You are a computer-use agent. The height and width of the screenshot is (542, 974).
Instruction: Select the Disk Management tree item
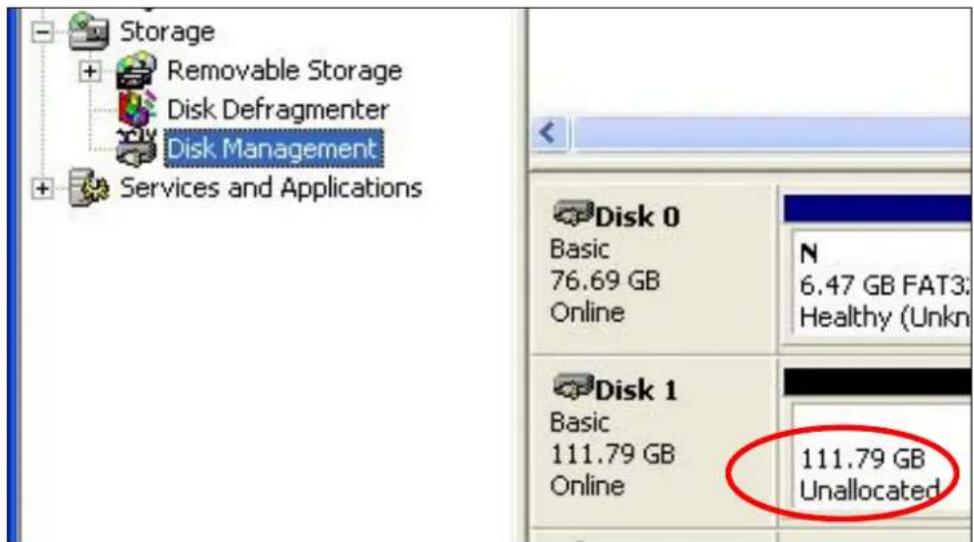(273, 148)
